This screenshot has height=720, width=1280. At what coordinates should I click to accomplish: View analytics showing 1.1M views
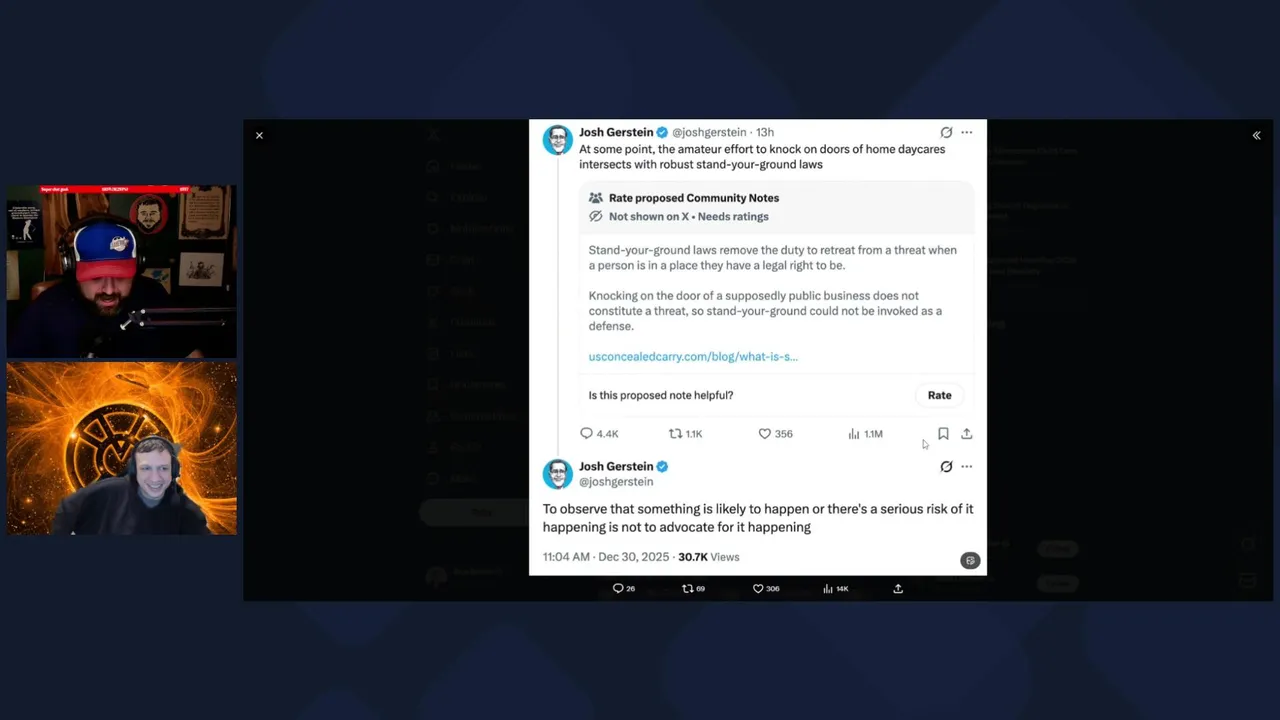tap(865, 434)
